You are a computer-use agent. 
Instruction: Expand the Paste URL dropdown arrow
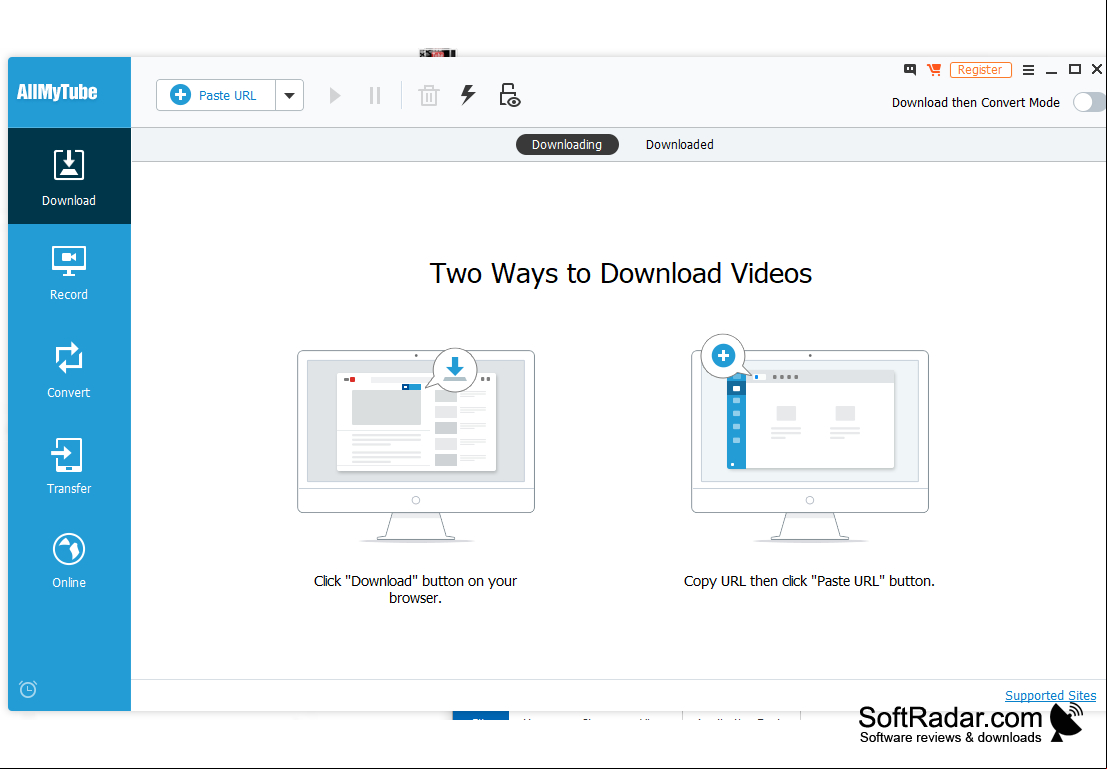pos(289,95)
